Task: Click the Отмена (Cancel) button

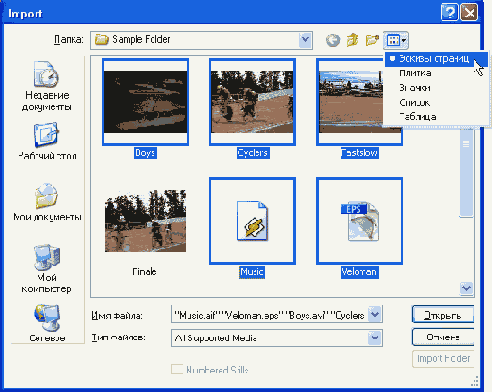Action: (x=443, y=337)
